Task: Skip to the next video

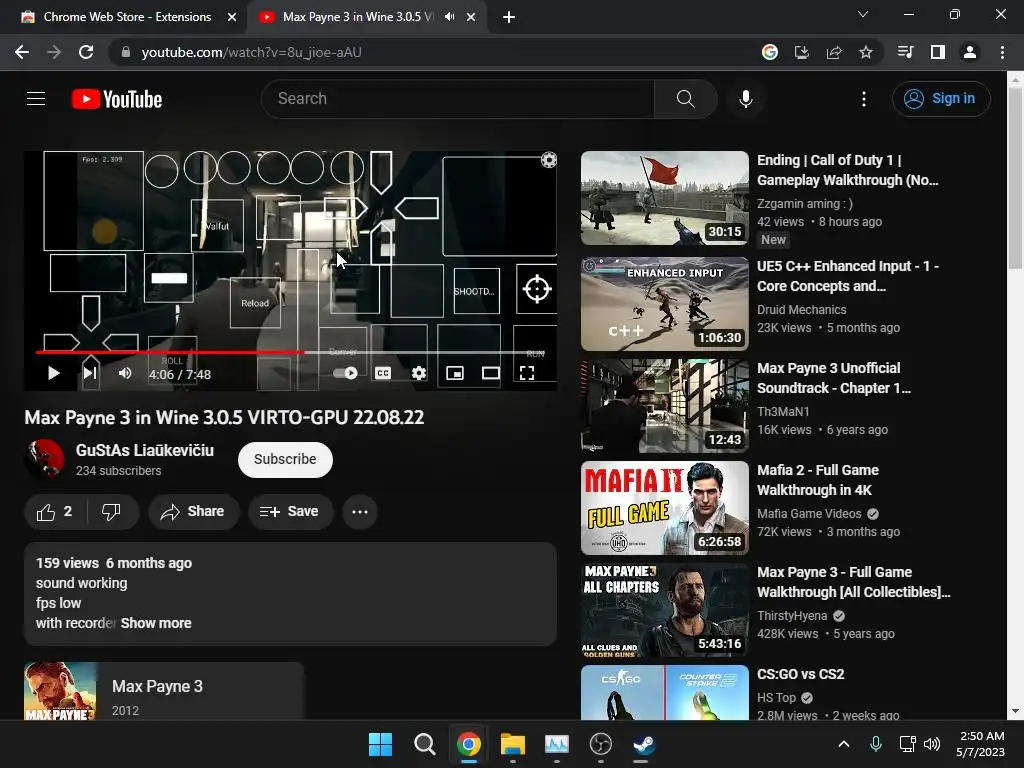Action: [90, 373]
